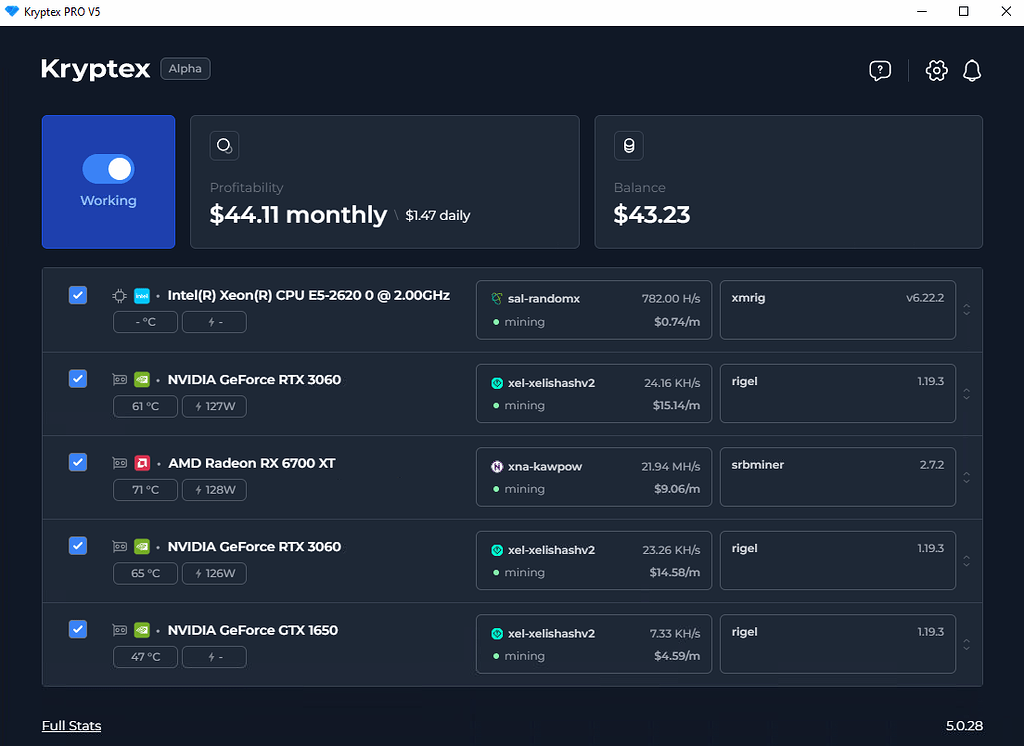Click the 127W power chip on the RTX 3060 row
This screenshot has height=746, width=1024.
214,406
